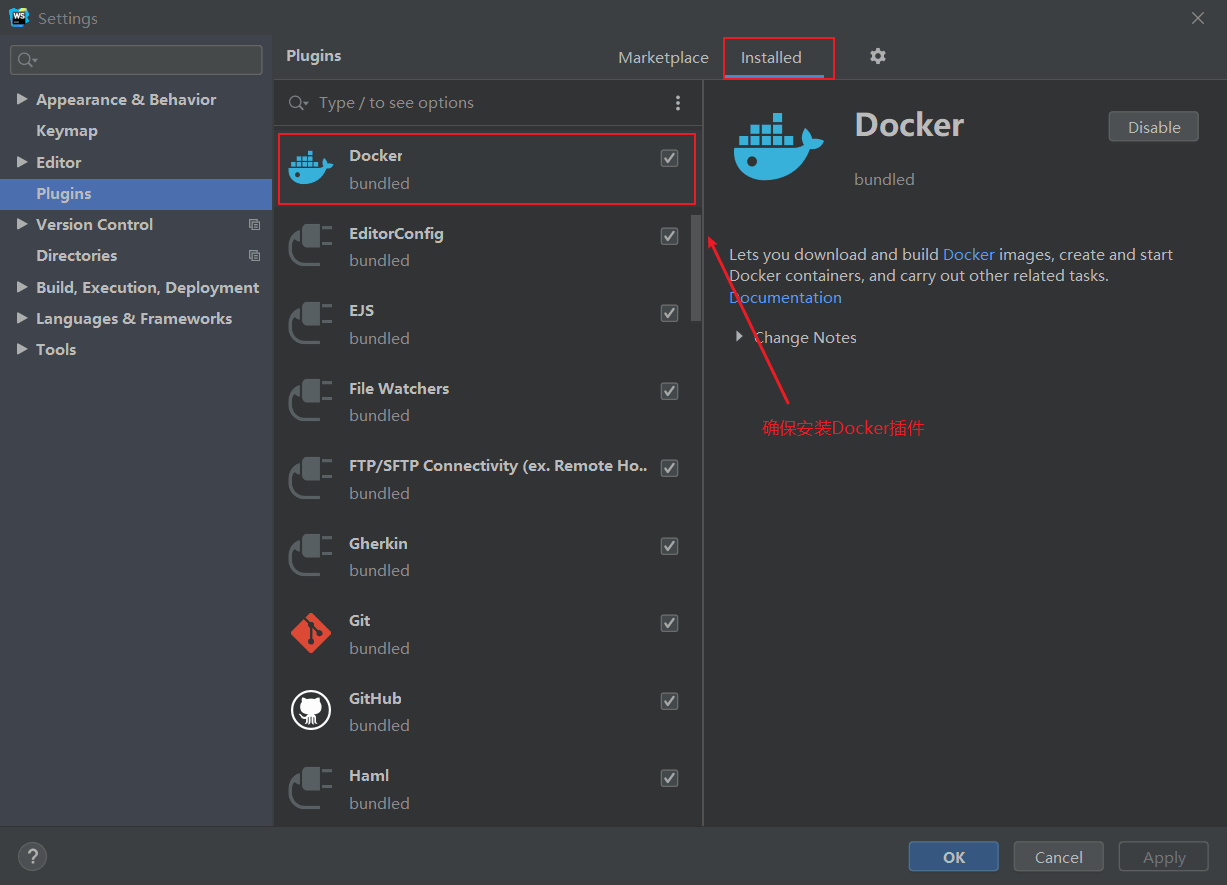Screen dimensions: 1227x885
Task: Select the GitHub octocat icon
Action: 310,710
